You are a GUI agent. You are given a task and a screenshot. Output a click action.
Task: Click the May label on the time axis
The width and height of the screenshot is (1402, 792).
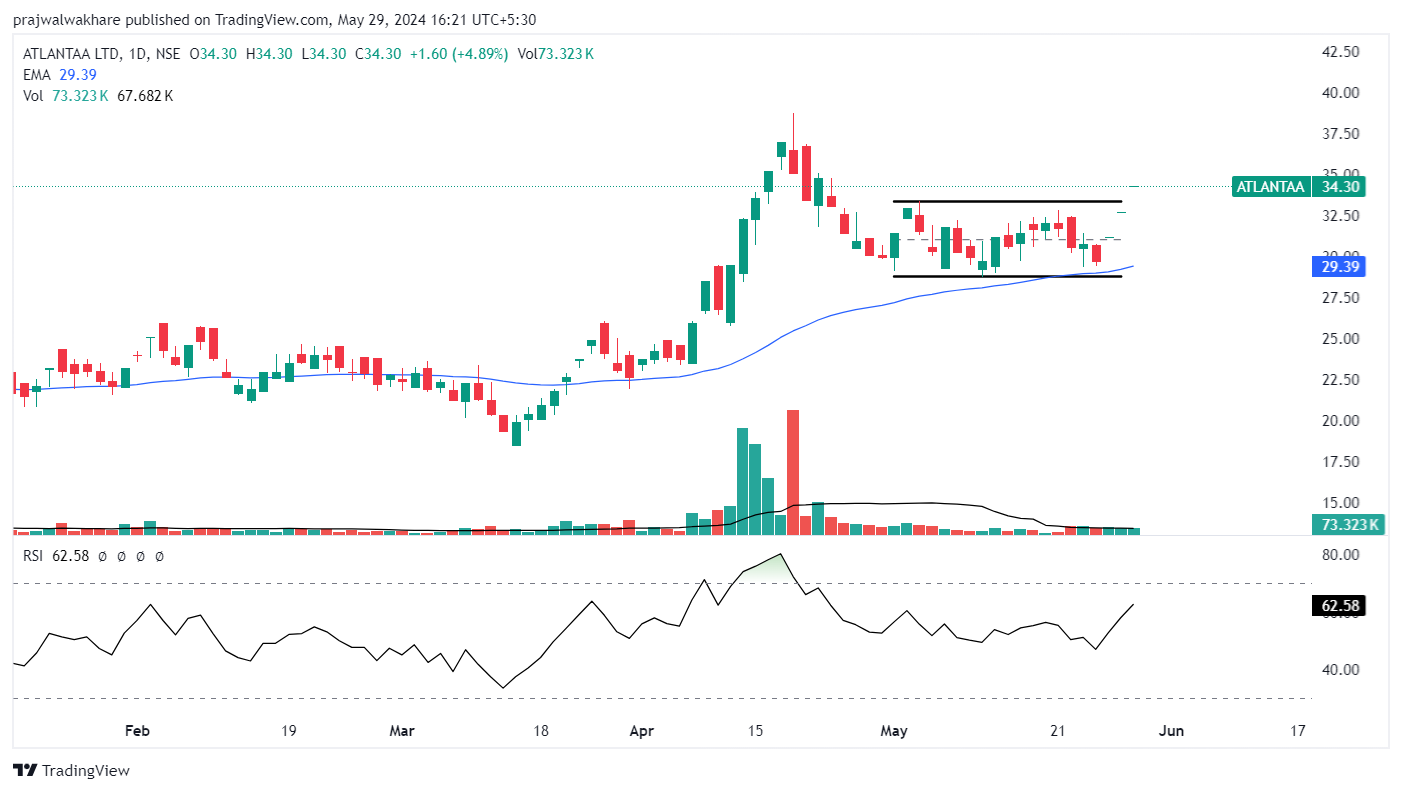click(893, 731)
